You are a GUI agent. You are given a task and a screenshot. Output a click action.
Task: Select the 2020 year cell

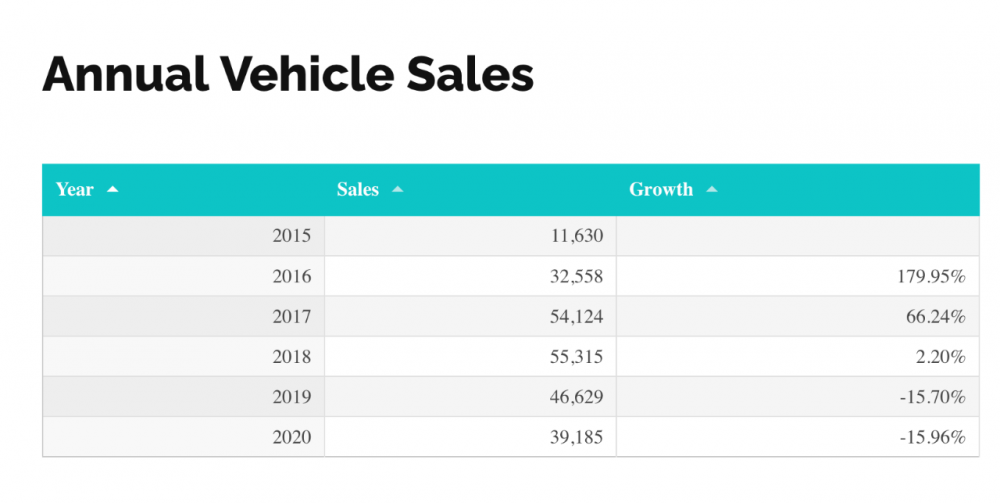coord(291,437)
